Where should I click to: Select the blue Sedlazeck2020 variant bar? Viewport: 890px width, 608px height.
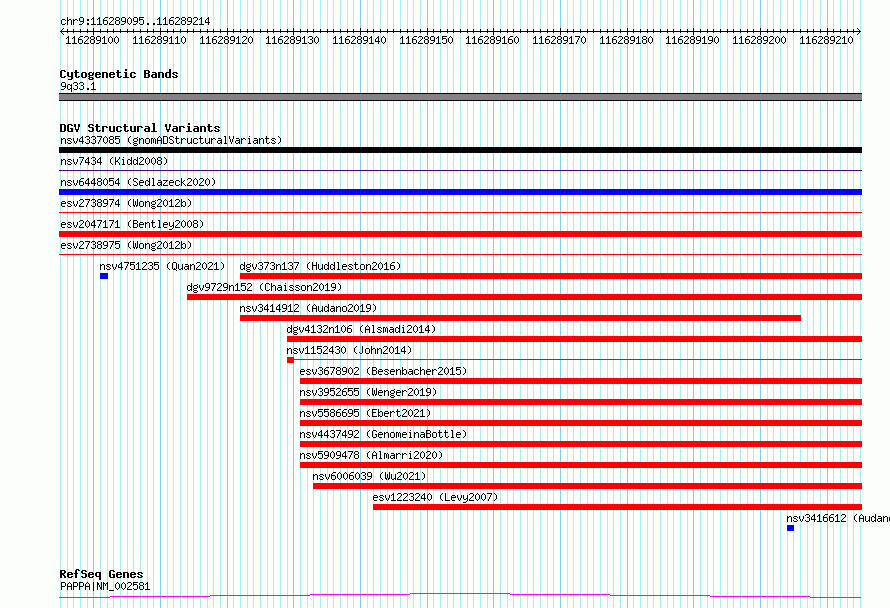460,192
